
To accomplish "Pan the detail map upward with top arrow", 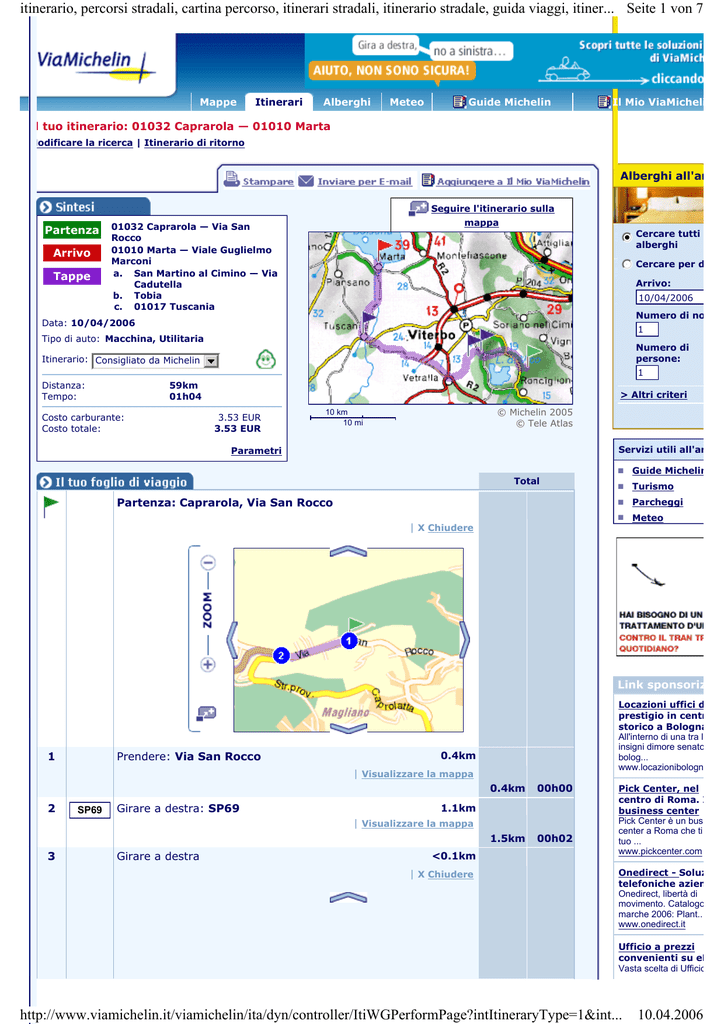I will tap(349, 552).
